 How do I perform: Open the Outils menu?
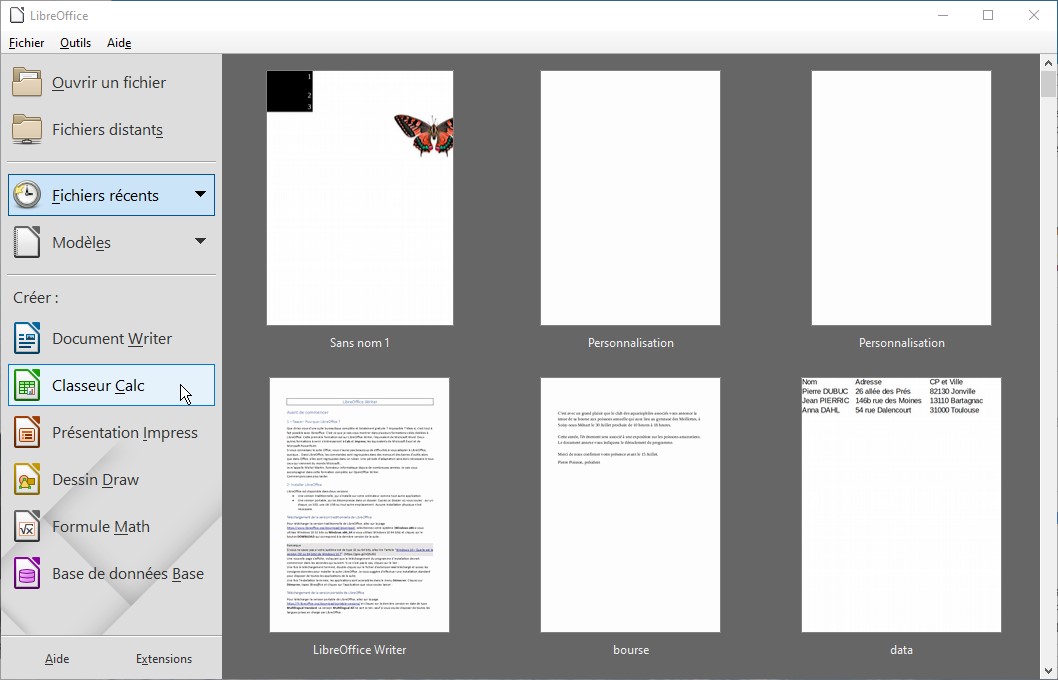[75, 43]
